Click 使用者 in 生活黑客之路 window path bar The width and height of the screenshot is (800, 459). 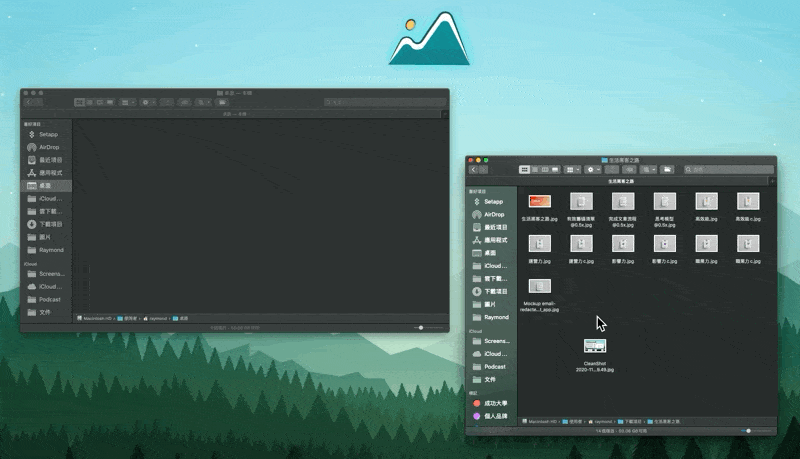(572, 422)
